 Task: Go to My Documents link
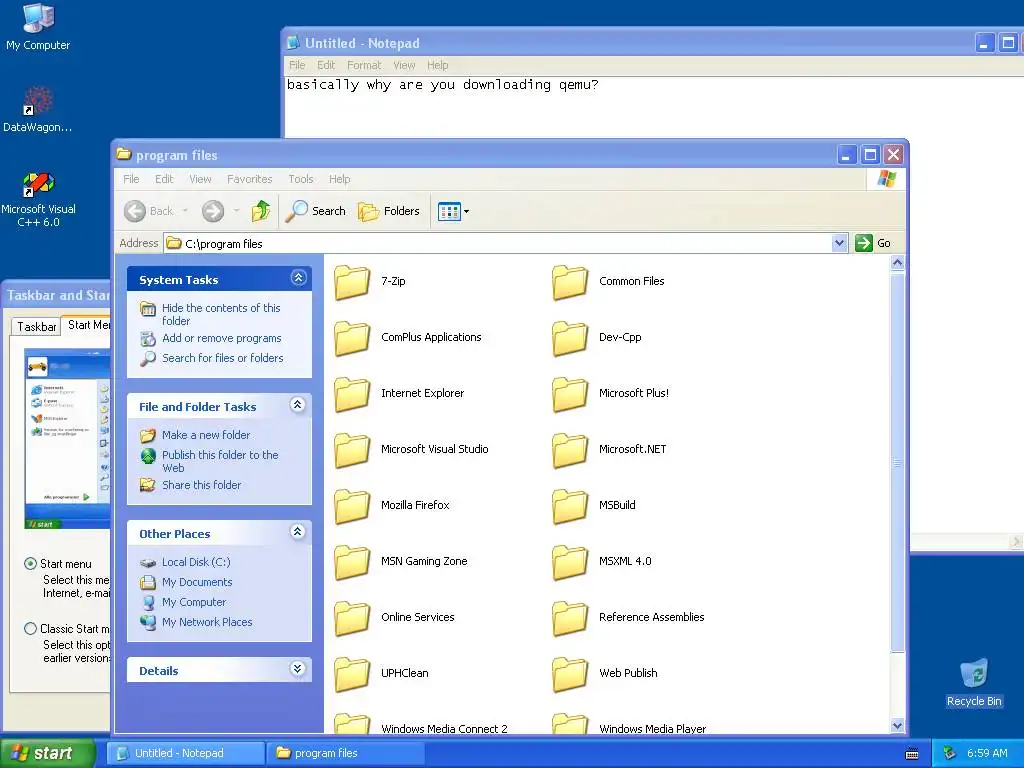pyautogui.click(x=197, y=582)
